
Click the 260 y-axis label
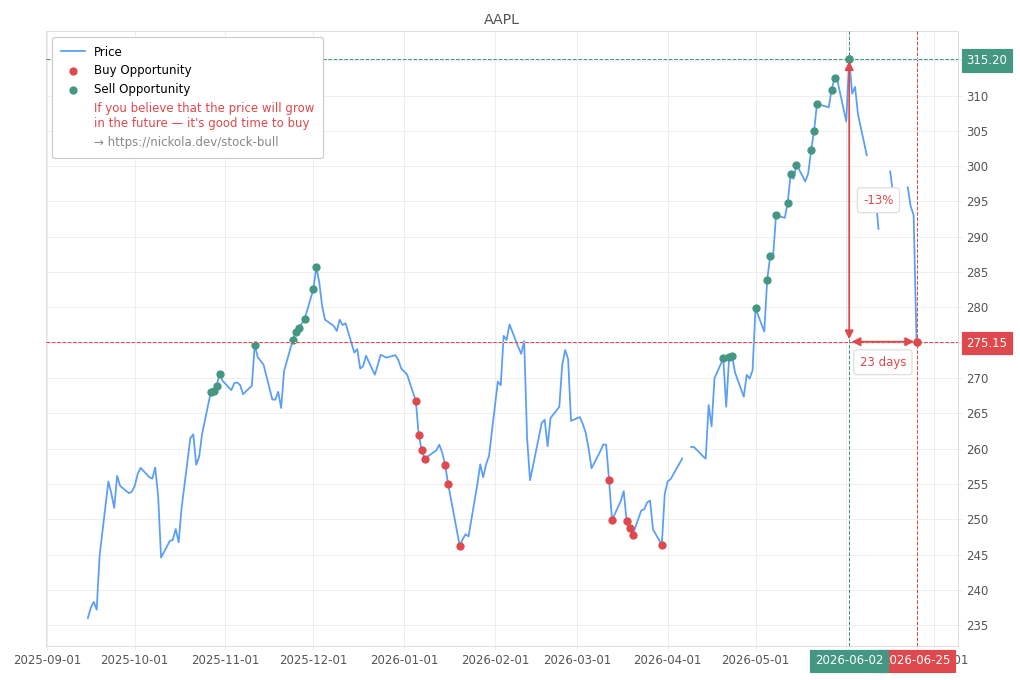(977, 450)
